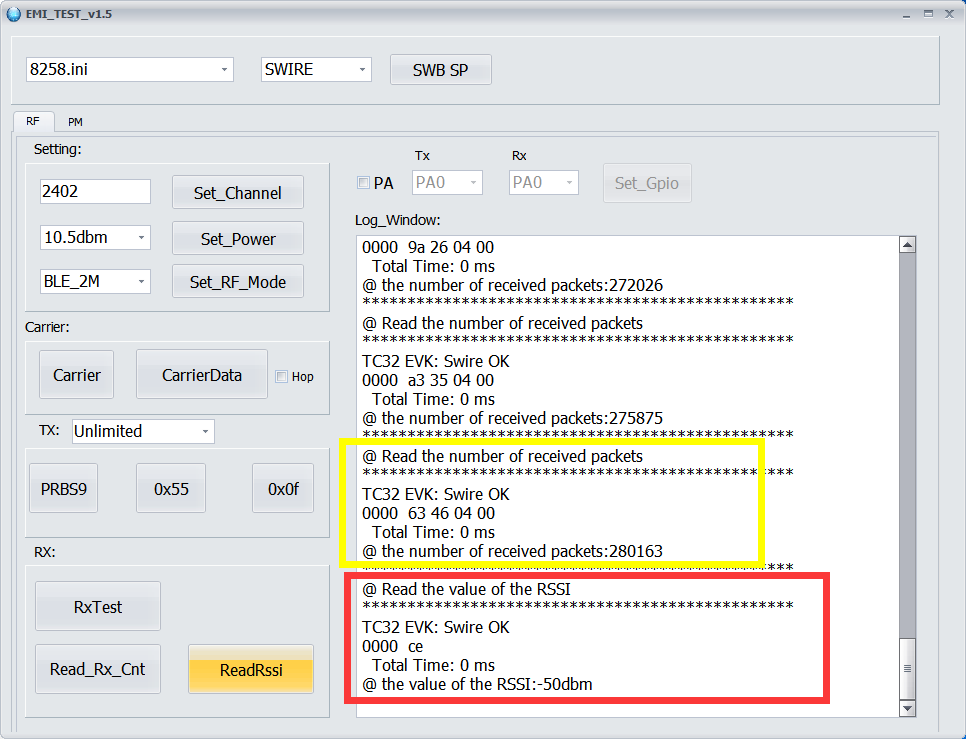Click the log window scrollbar thumb
Viewport: 966px width, 739px height.
907,668
